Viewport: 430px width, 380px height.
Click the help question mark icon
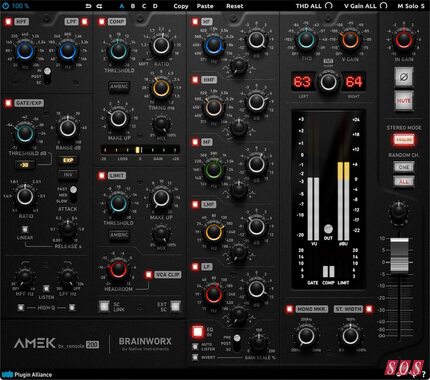pyautogui.click(x=424, y=374)
